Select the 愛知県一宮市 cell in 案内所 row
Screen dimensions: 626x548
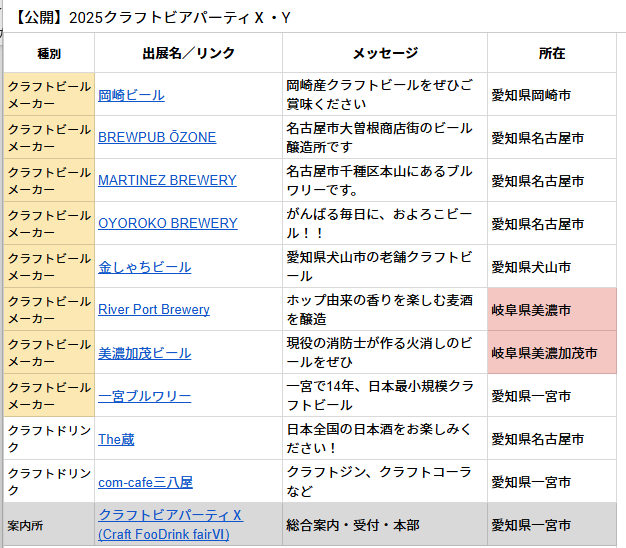552,524
